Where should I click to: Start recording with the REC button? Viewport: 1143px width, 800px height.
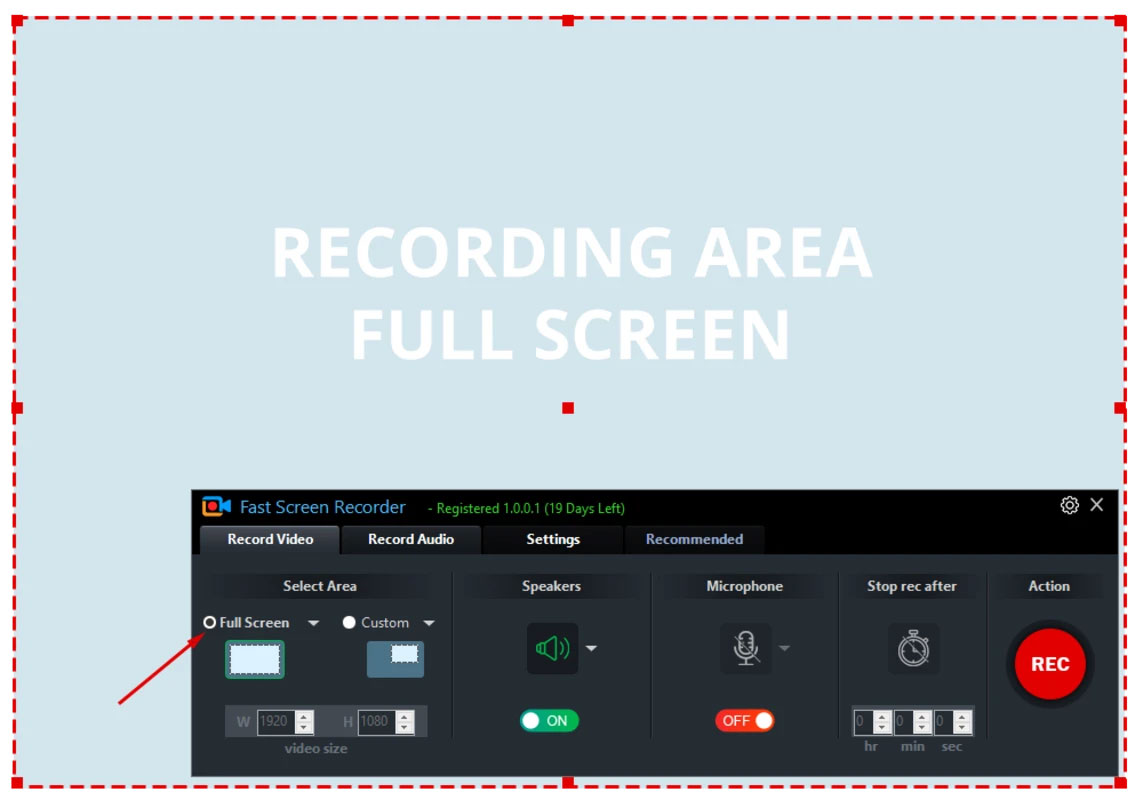tap(1050, 664)
